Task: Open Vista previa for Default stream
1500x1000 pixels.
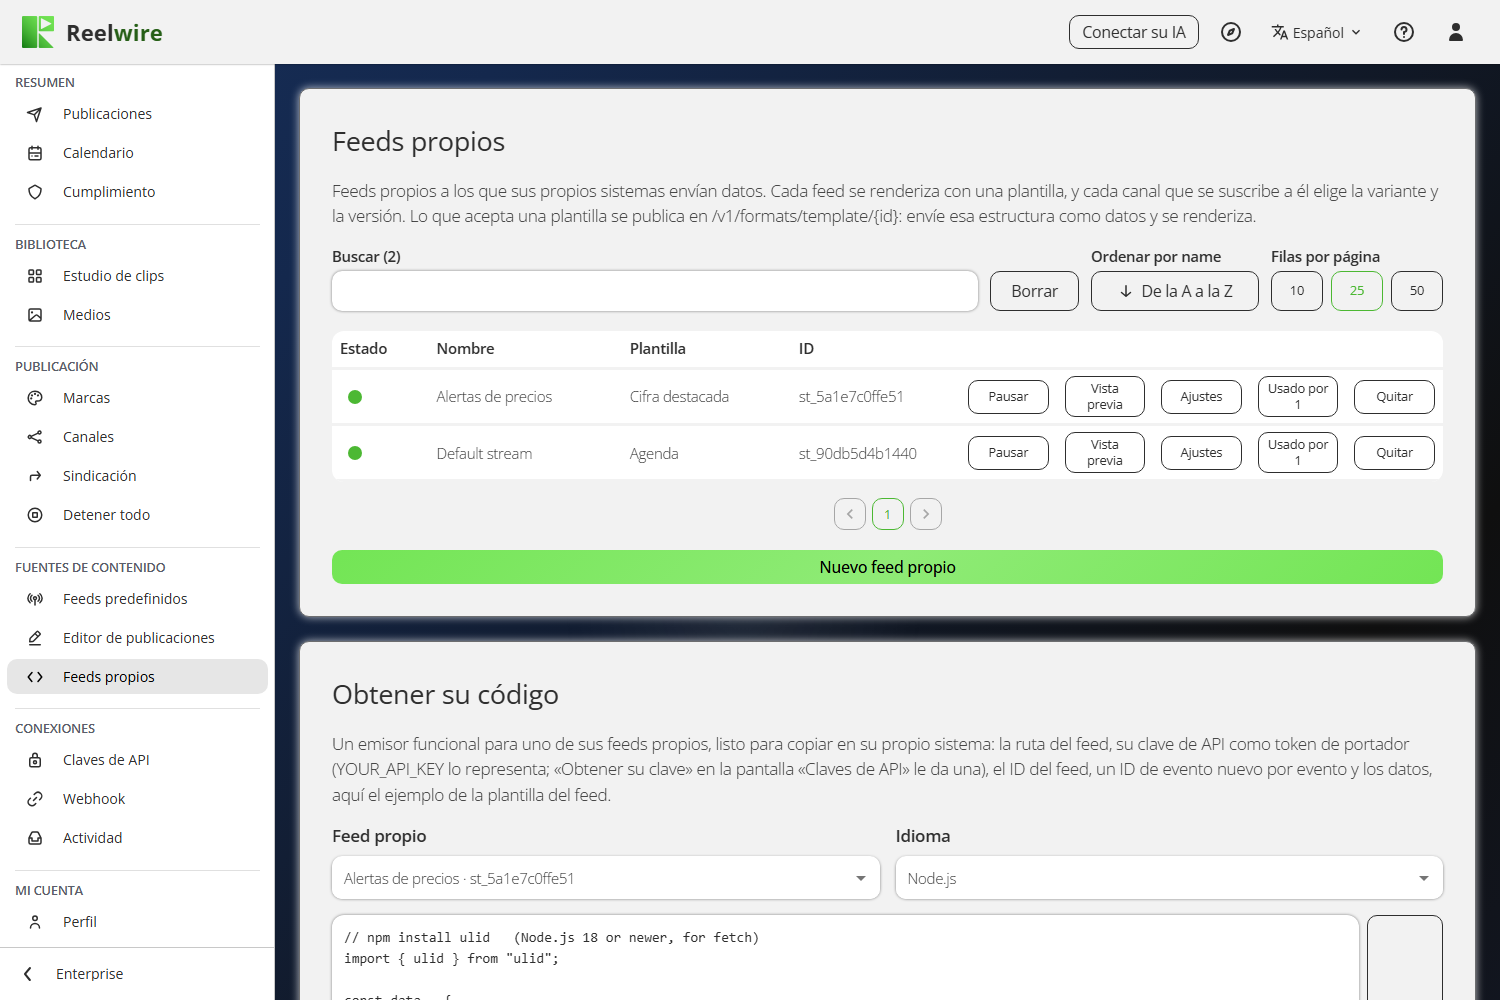Action: pos(1105,453)
